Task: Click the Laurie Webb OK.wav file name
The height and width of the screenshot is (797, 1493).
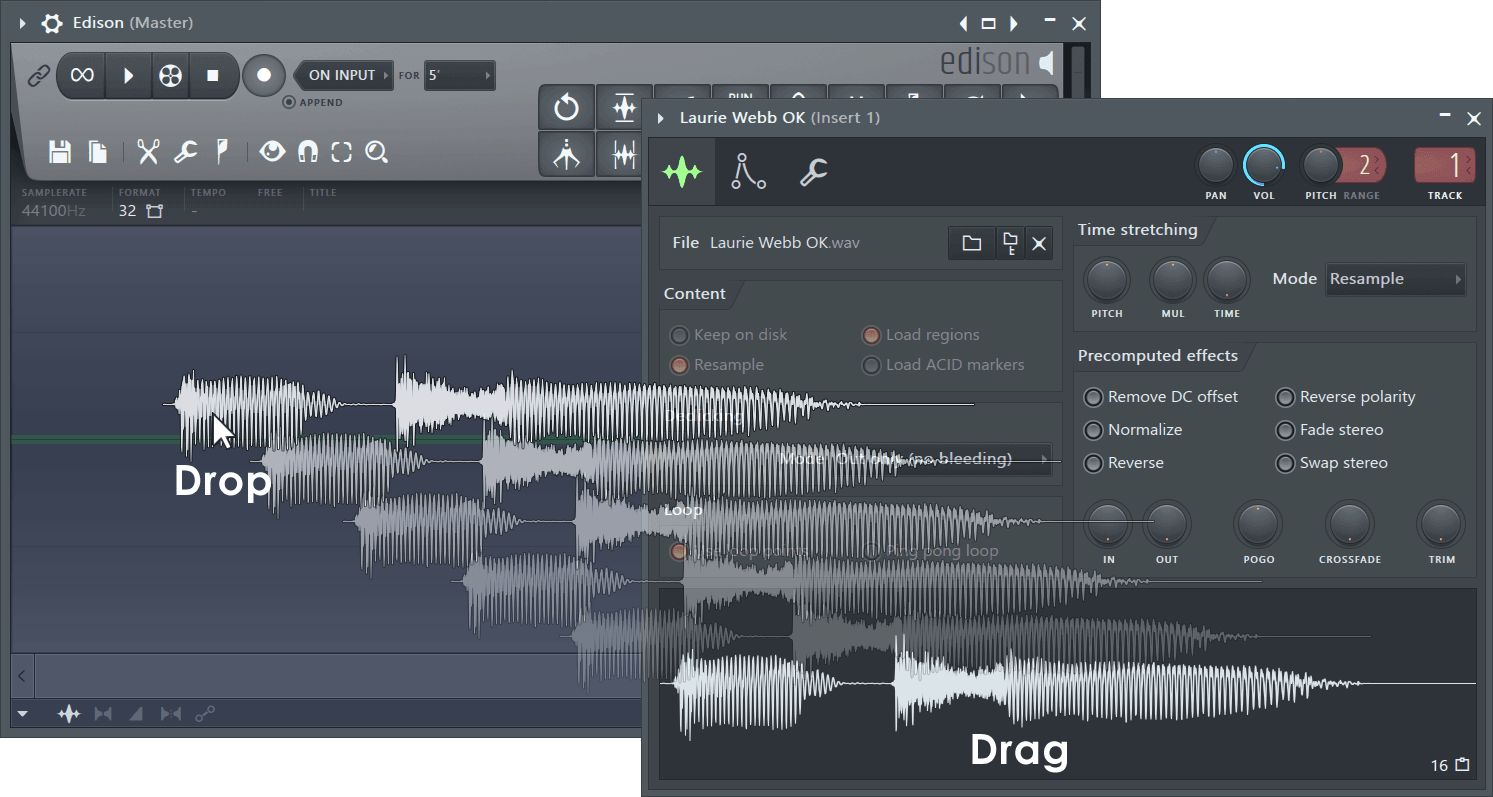Action: (x=785, y=243)
